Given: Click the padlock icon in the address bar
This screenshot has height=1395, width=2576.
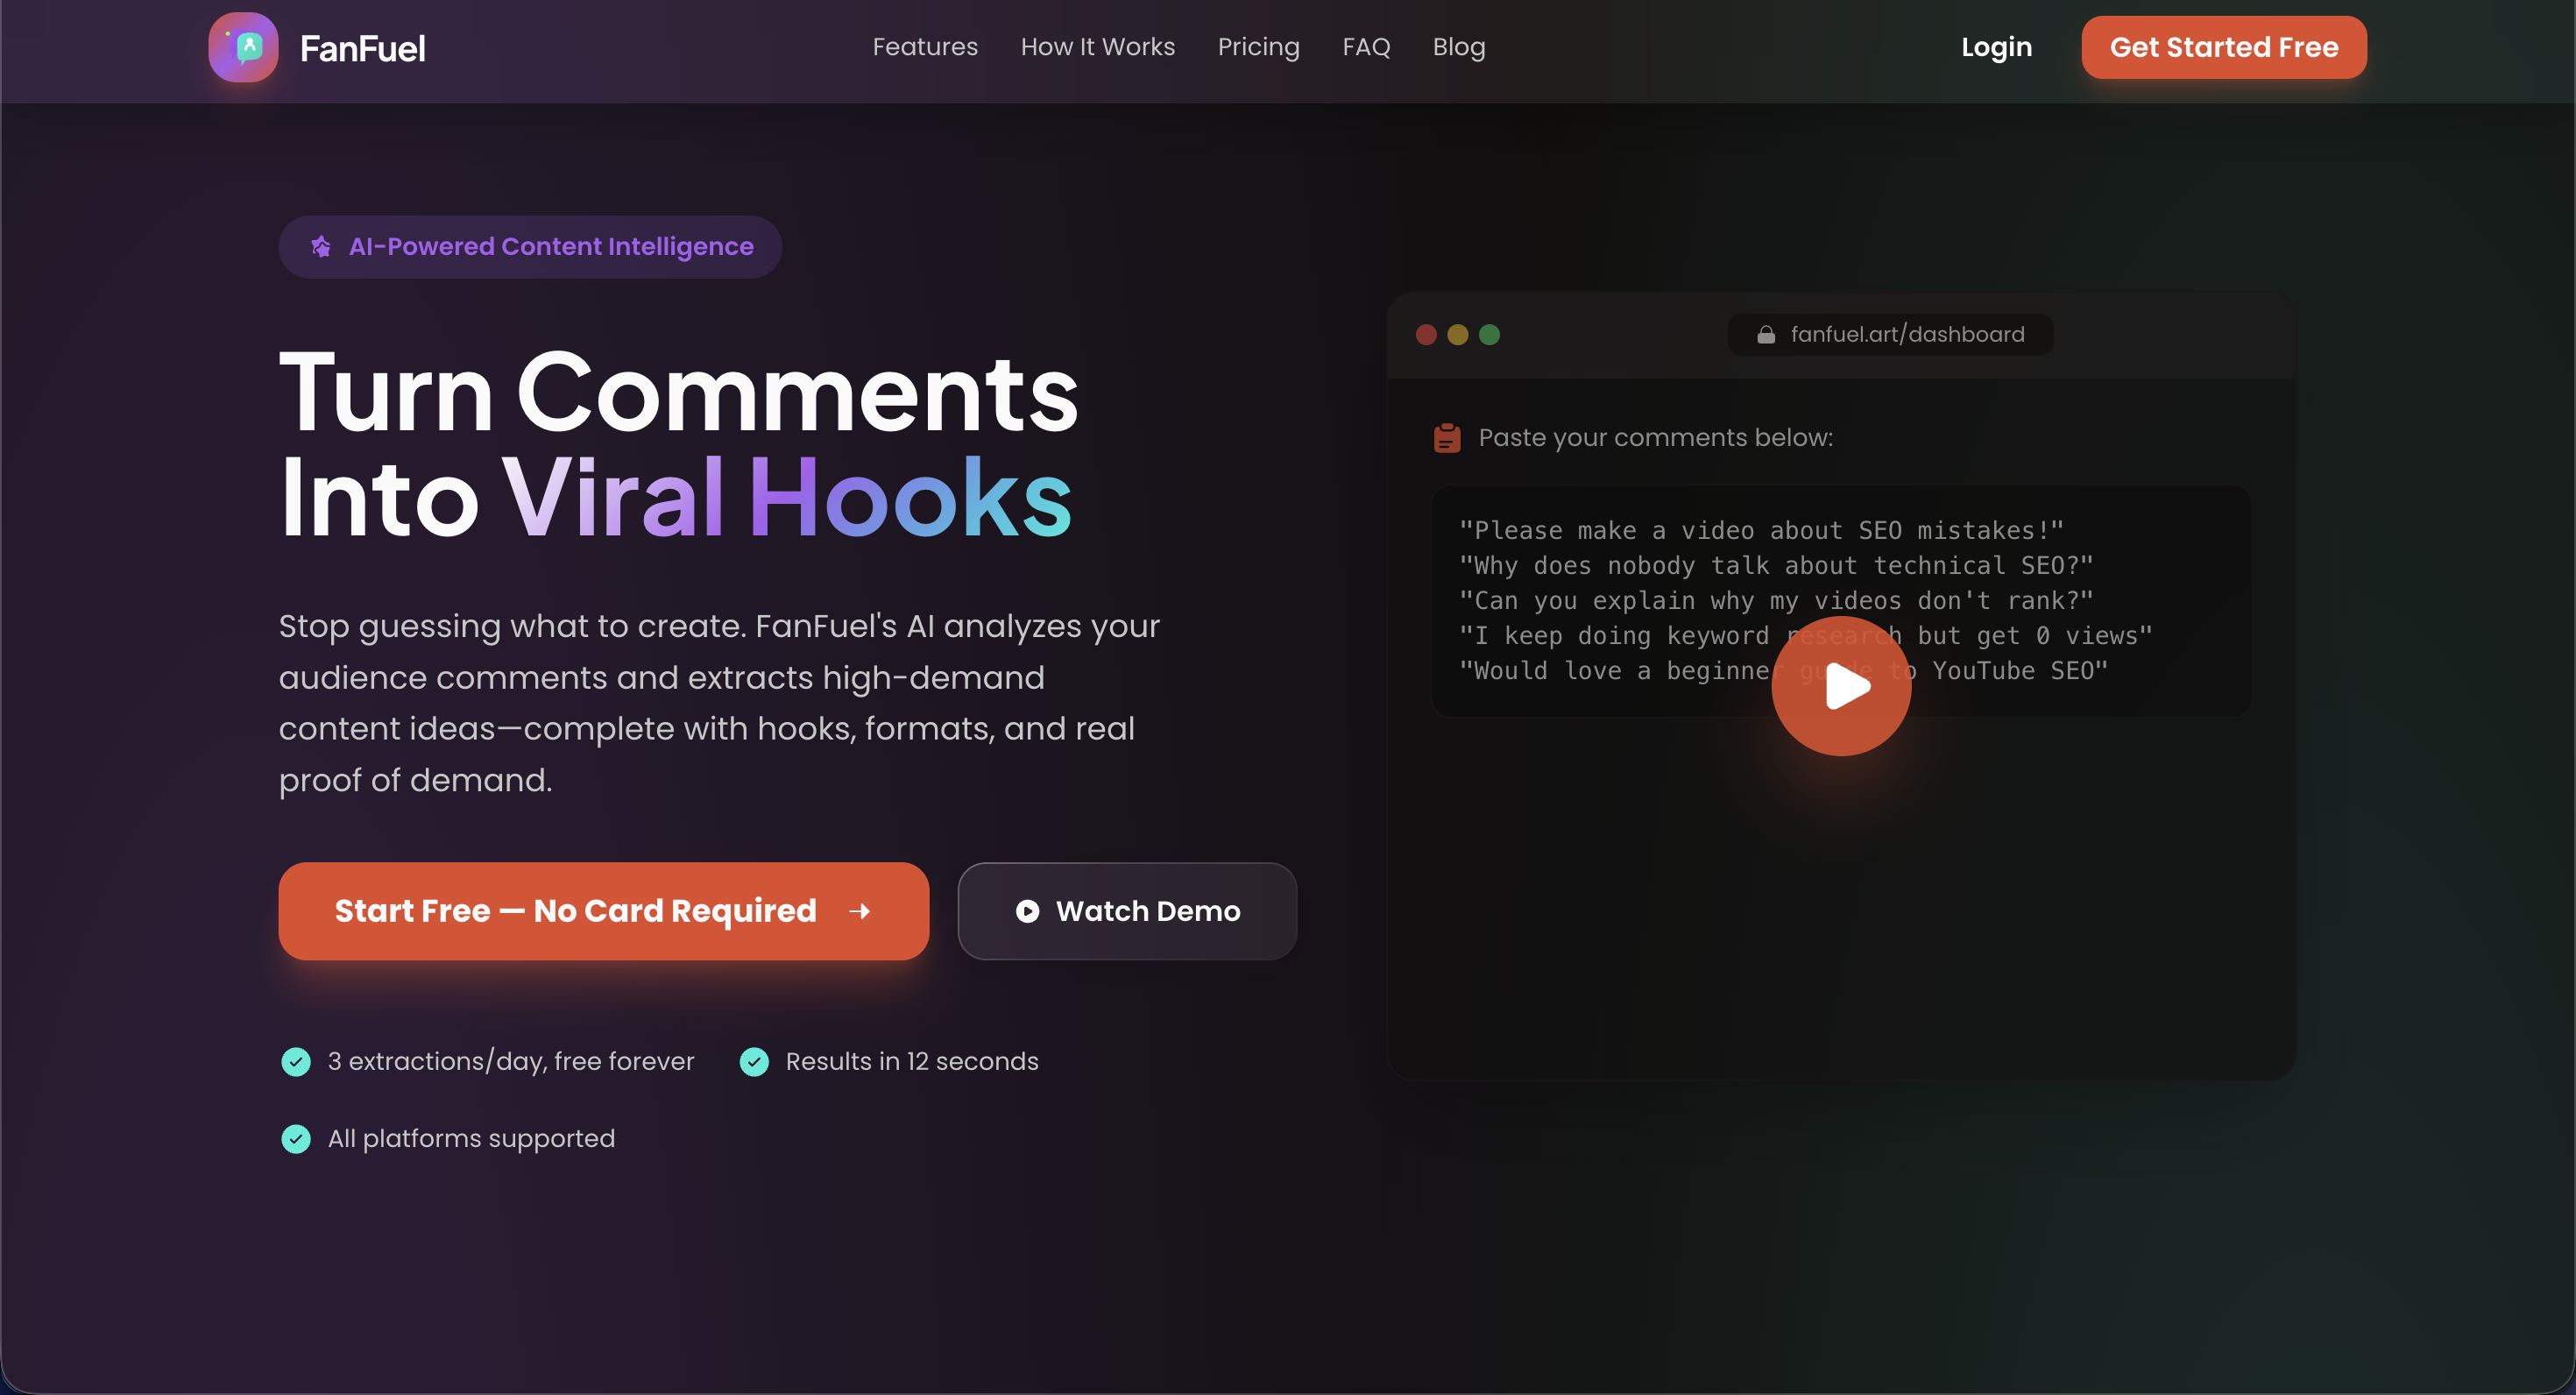Looking at the screenshot, I should coord(1766,335).
